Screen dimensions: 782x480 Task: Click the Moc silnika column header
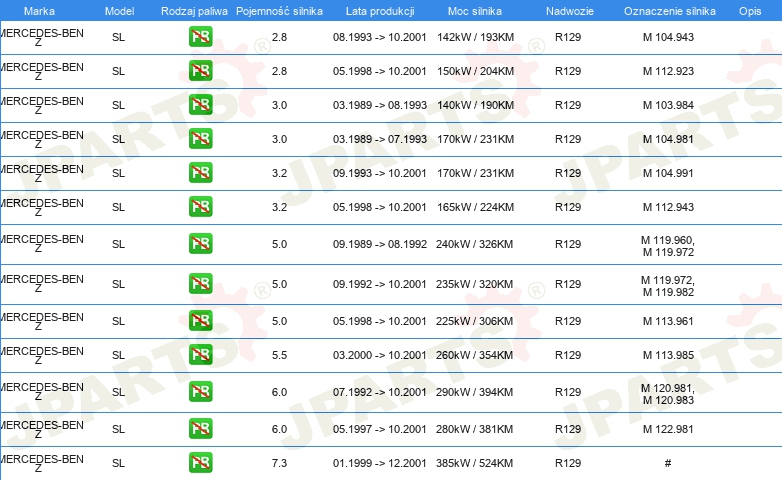475,11
